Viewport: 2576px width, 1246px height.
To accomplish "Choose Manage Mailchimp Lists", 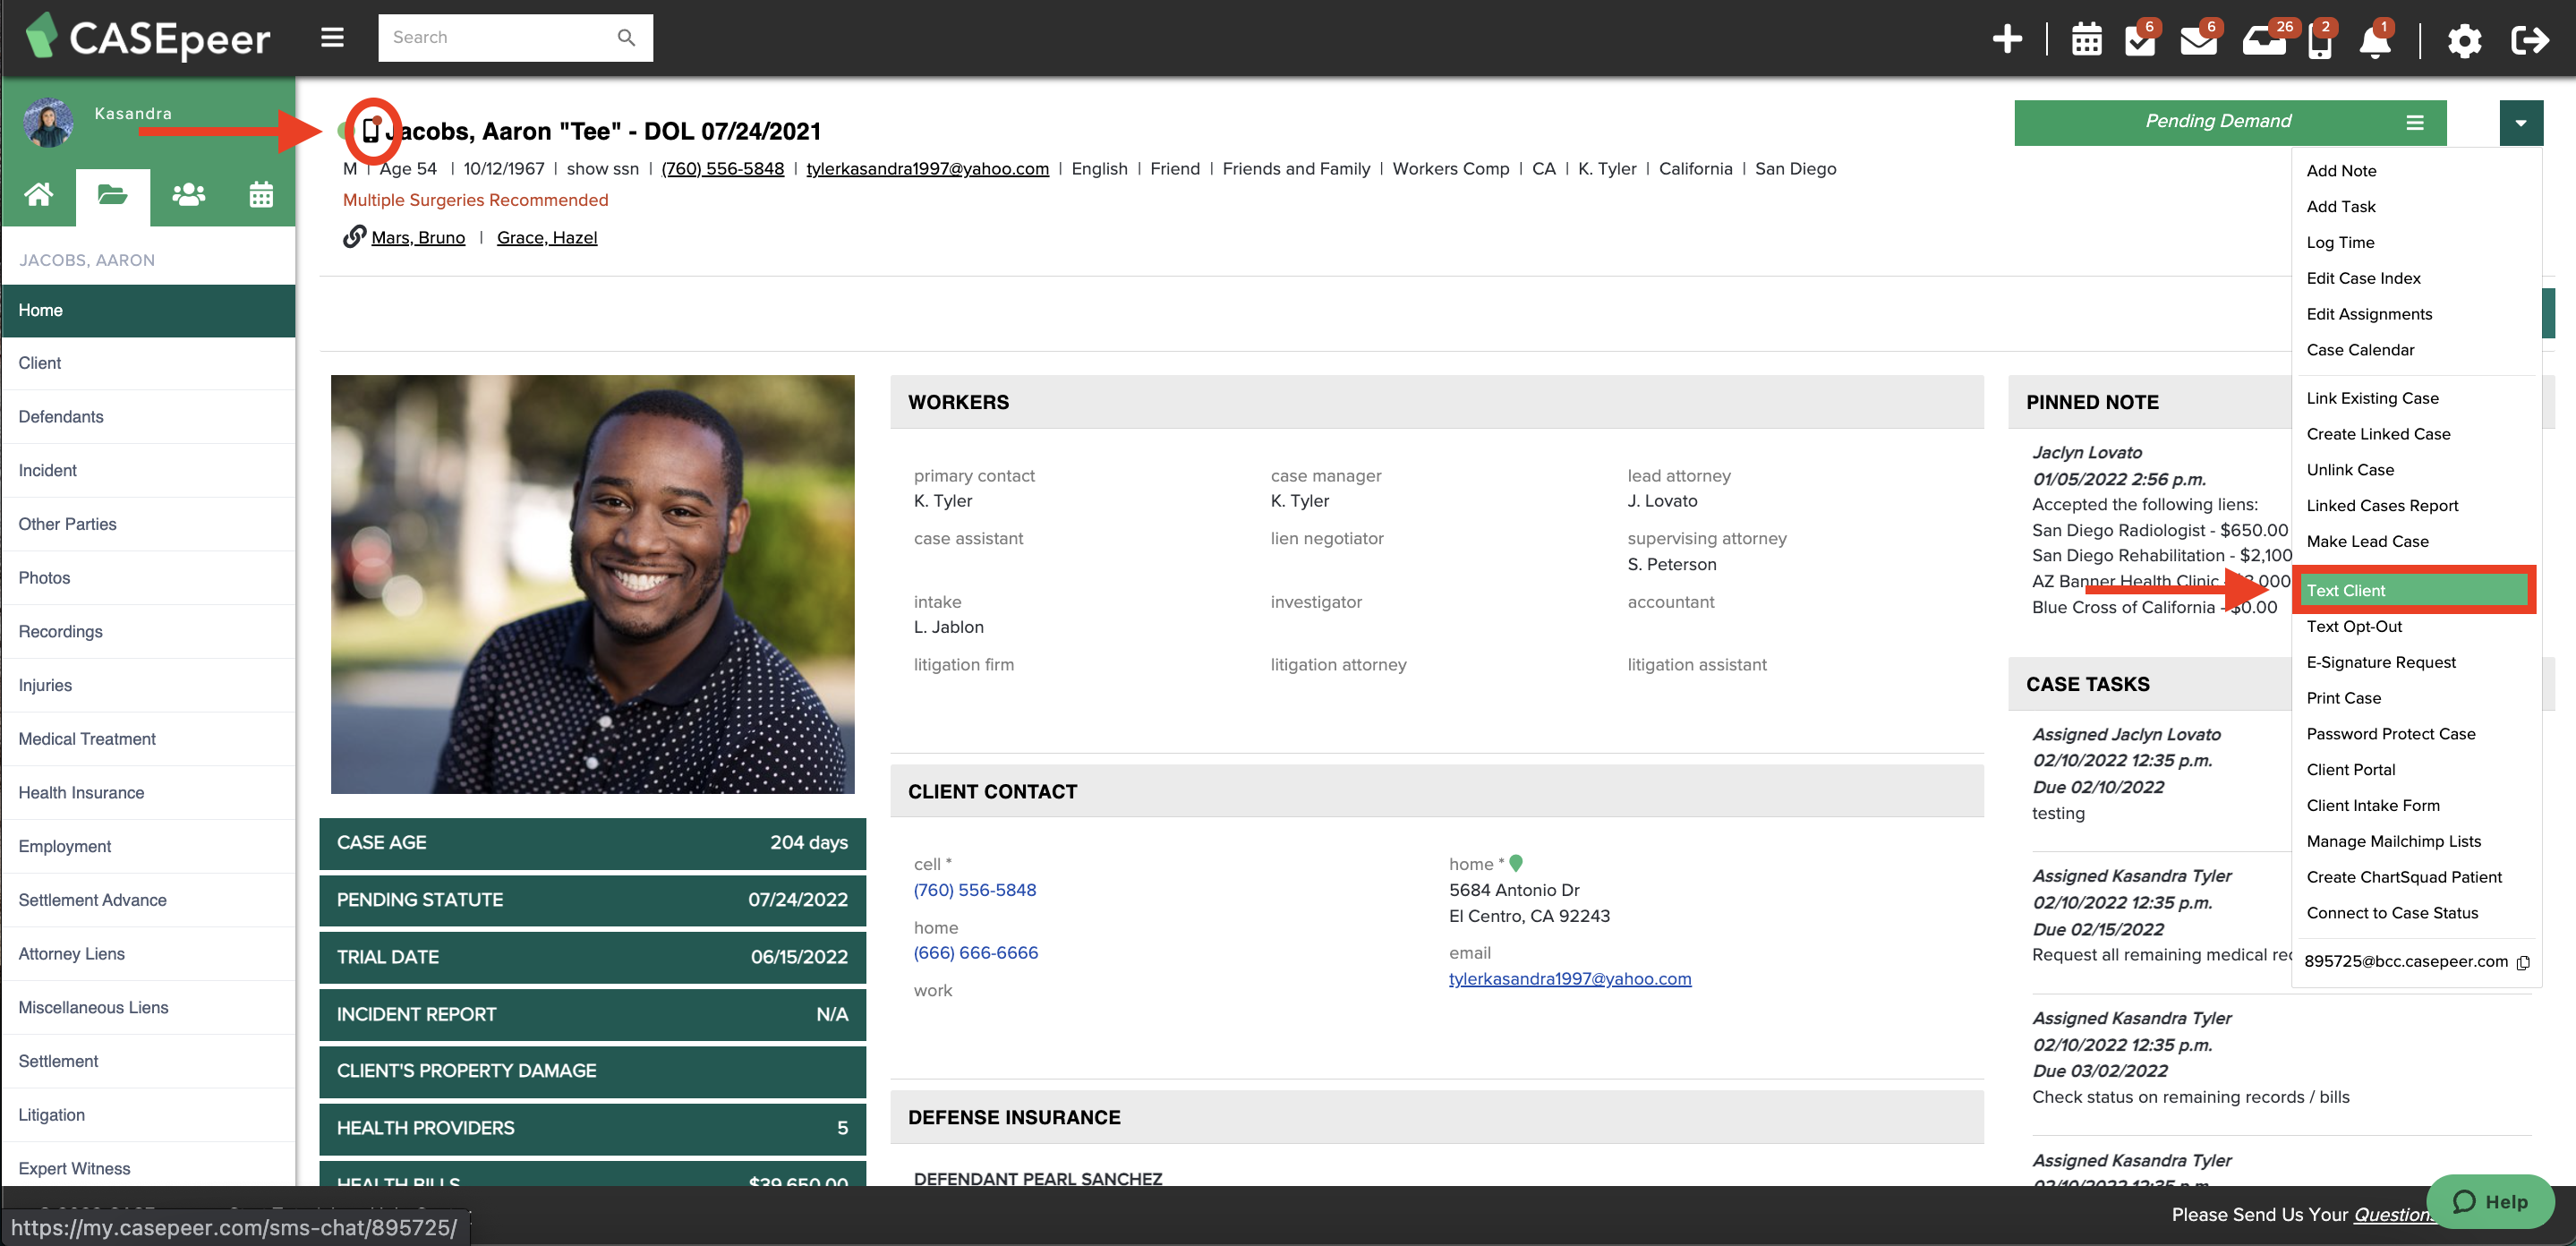I will [2394, 842].
